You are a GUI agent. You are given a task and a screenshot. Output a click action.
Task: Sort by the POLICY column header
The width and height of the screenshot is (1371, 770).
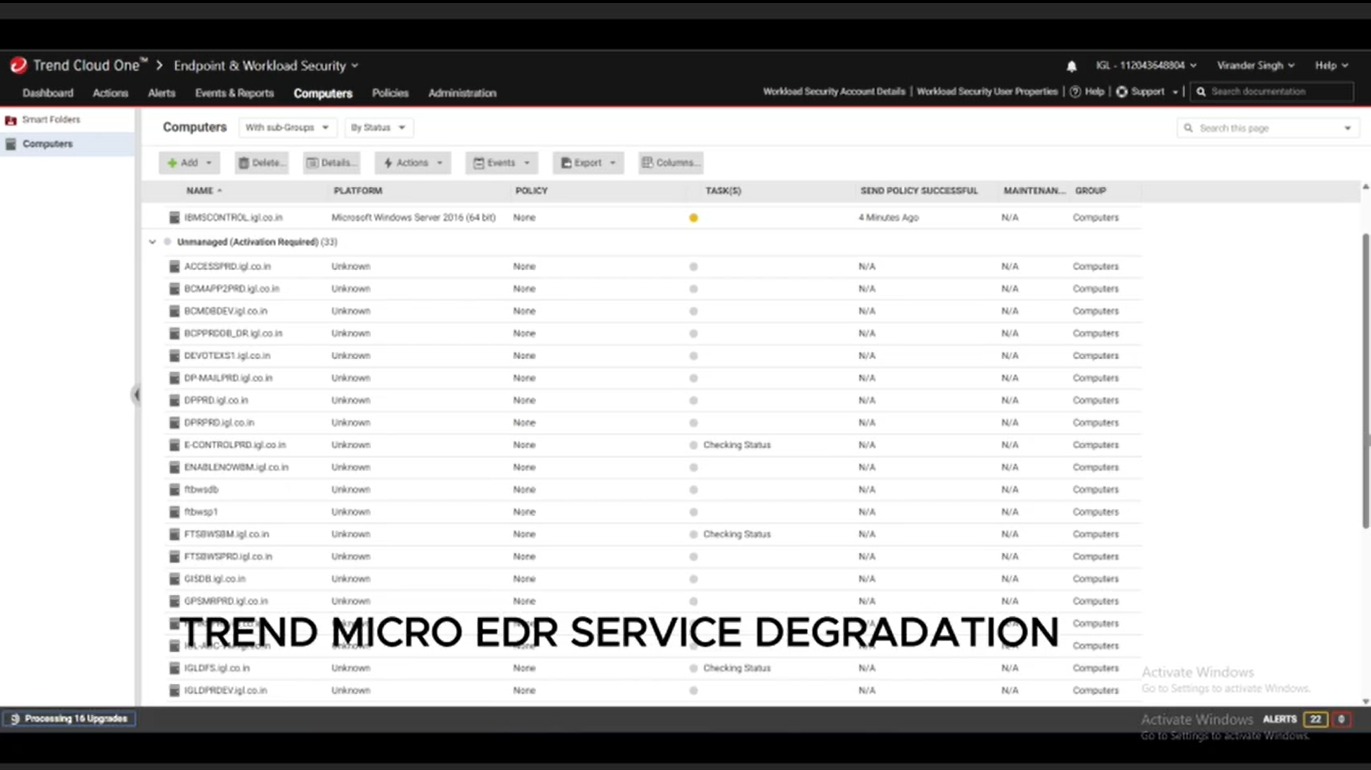(531, 191)
